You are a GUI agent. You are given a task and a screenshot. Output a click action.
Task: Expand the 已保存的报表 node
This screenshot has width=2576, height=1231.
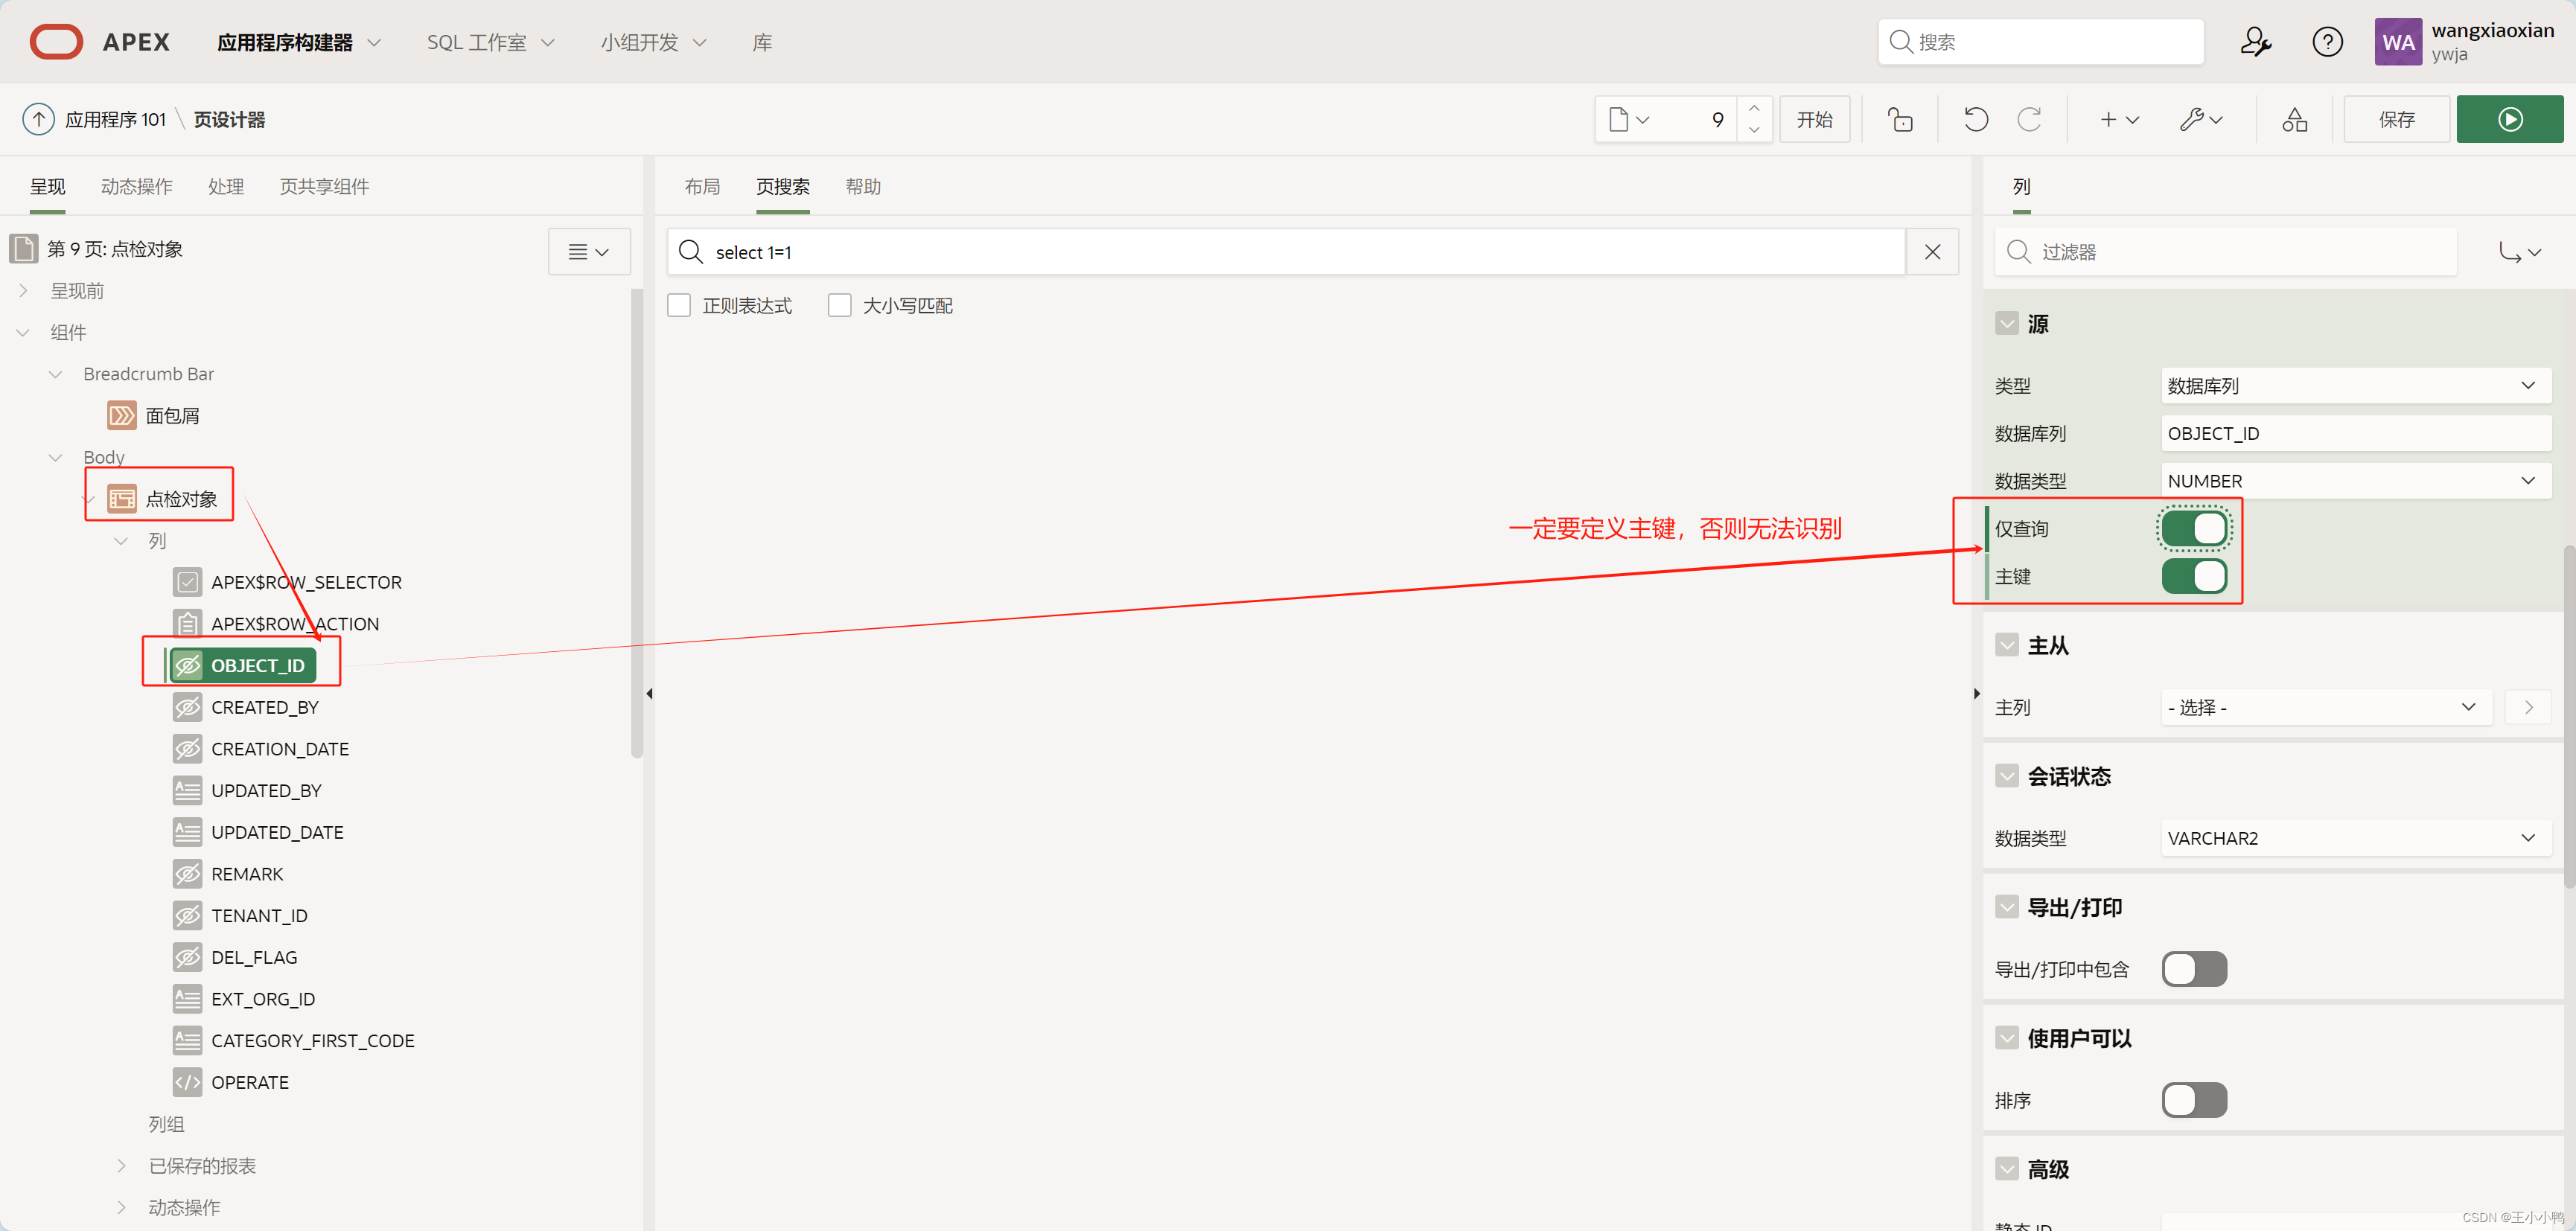[121, 1165]
